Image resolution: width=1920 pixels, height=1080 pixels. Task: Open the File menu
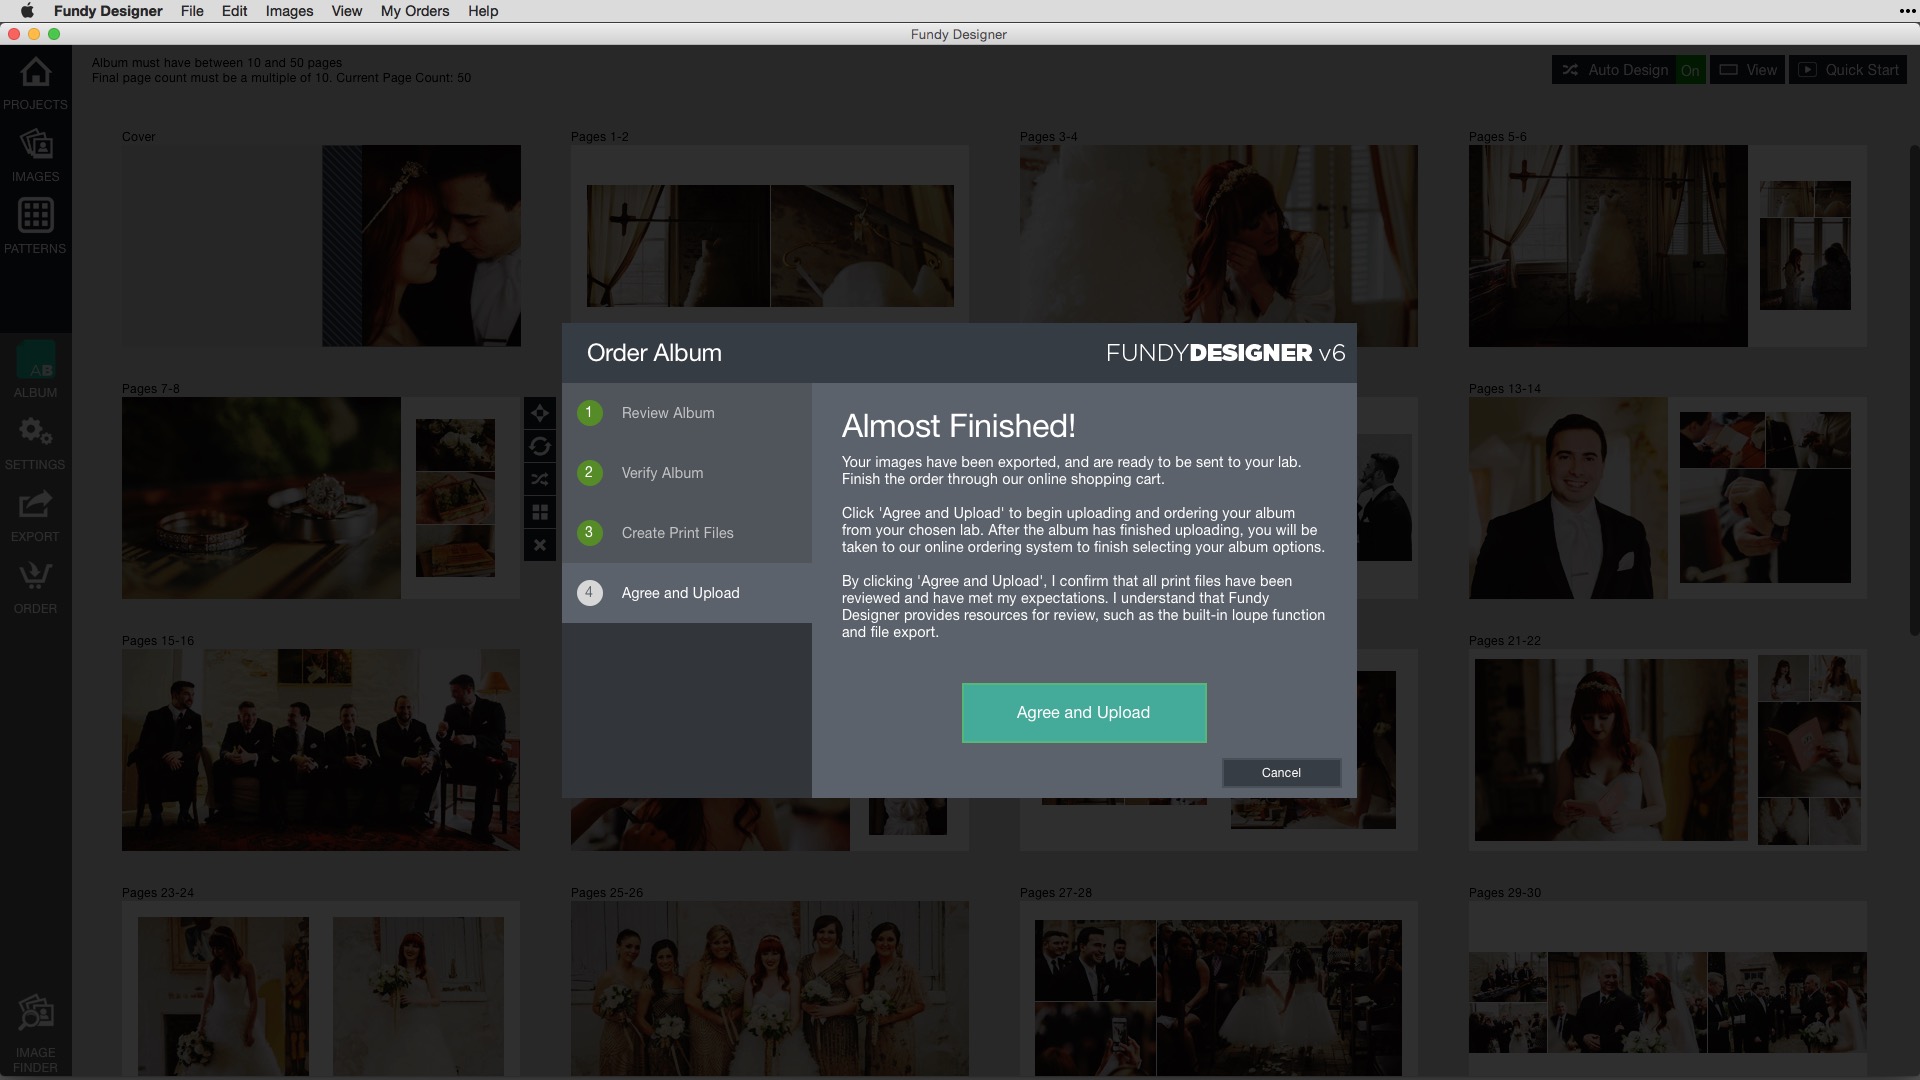pos(192,11)
